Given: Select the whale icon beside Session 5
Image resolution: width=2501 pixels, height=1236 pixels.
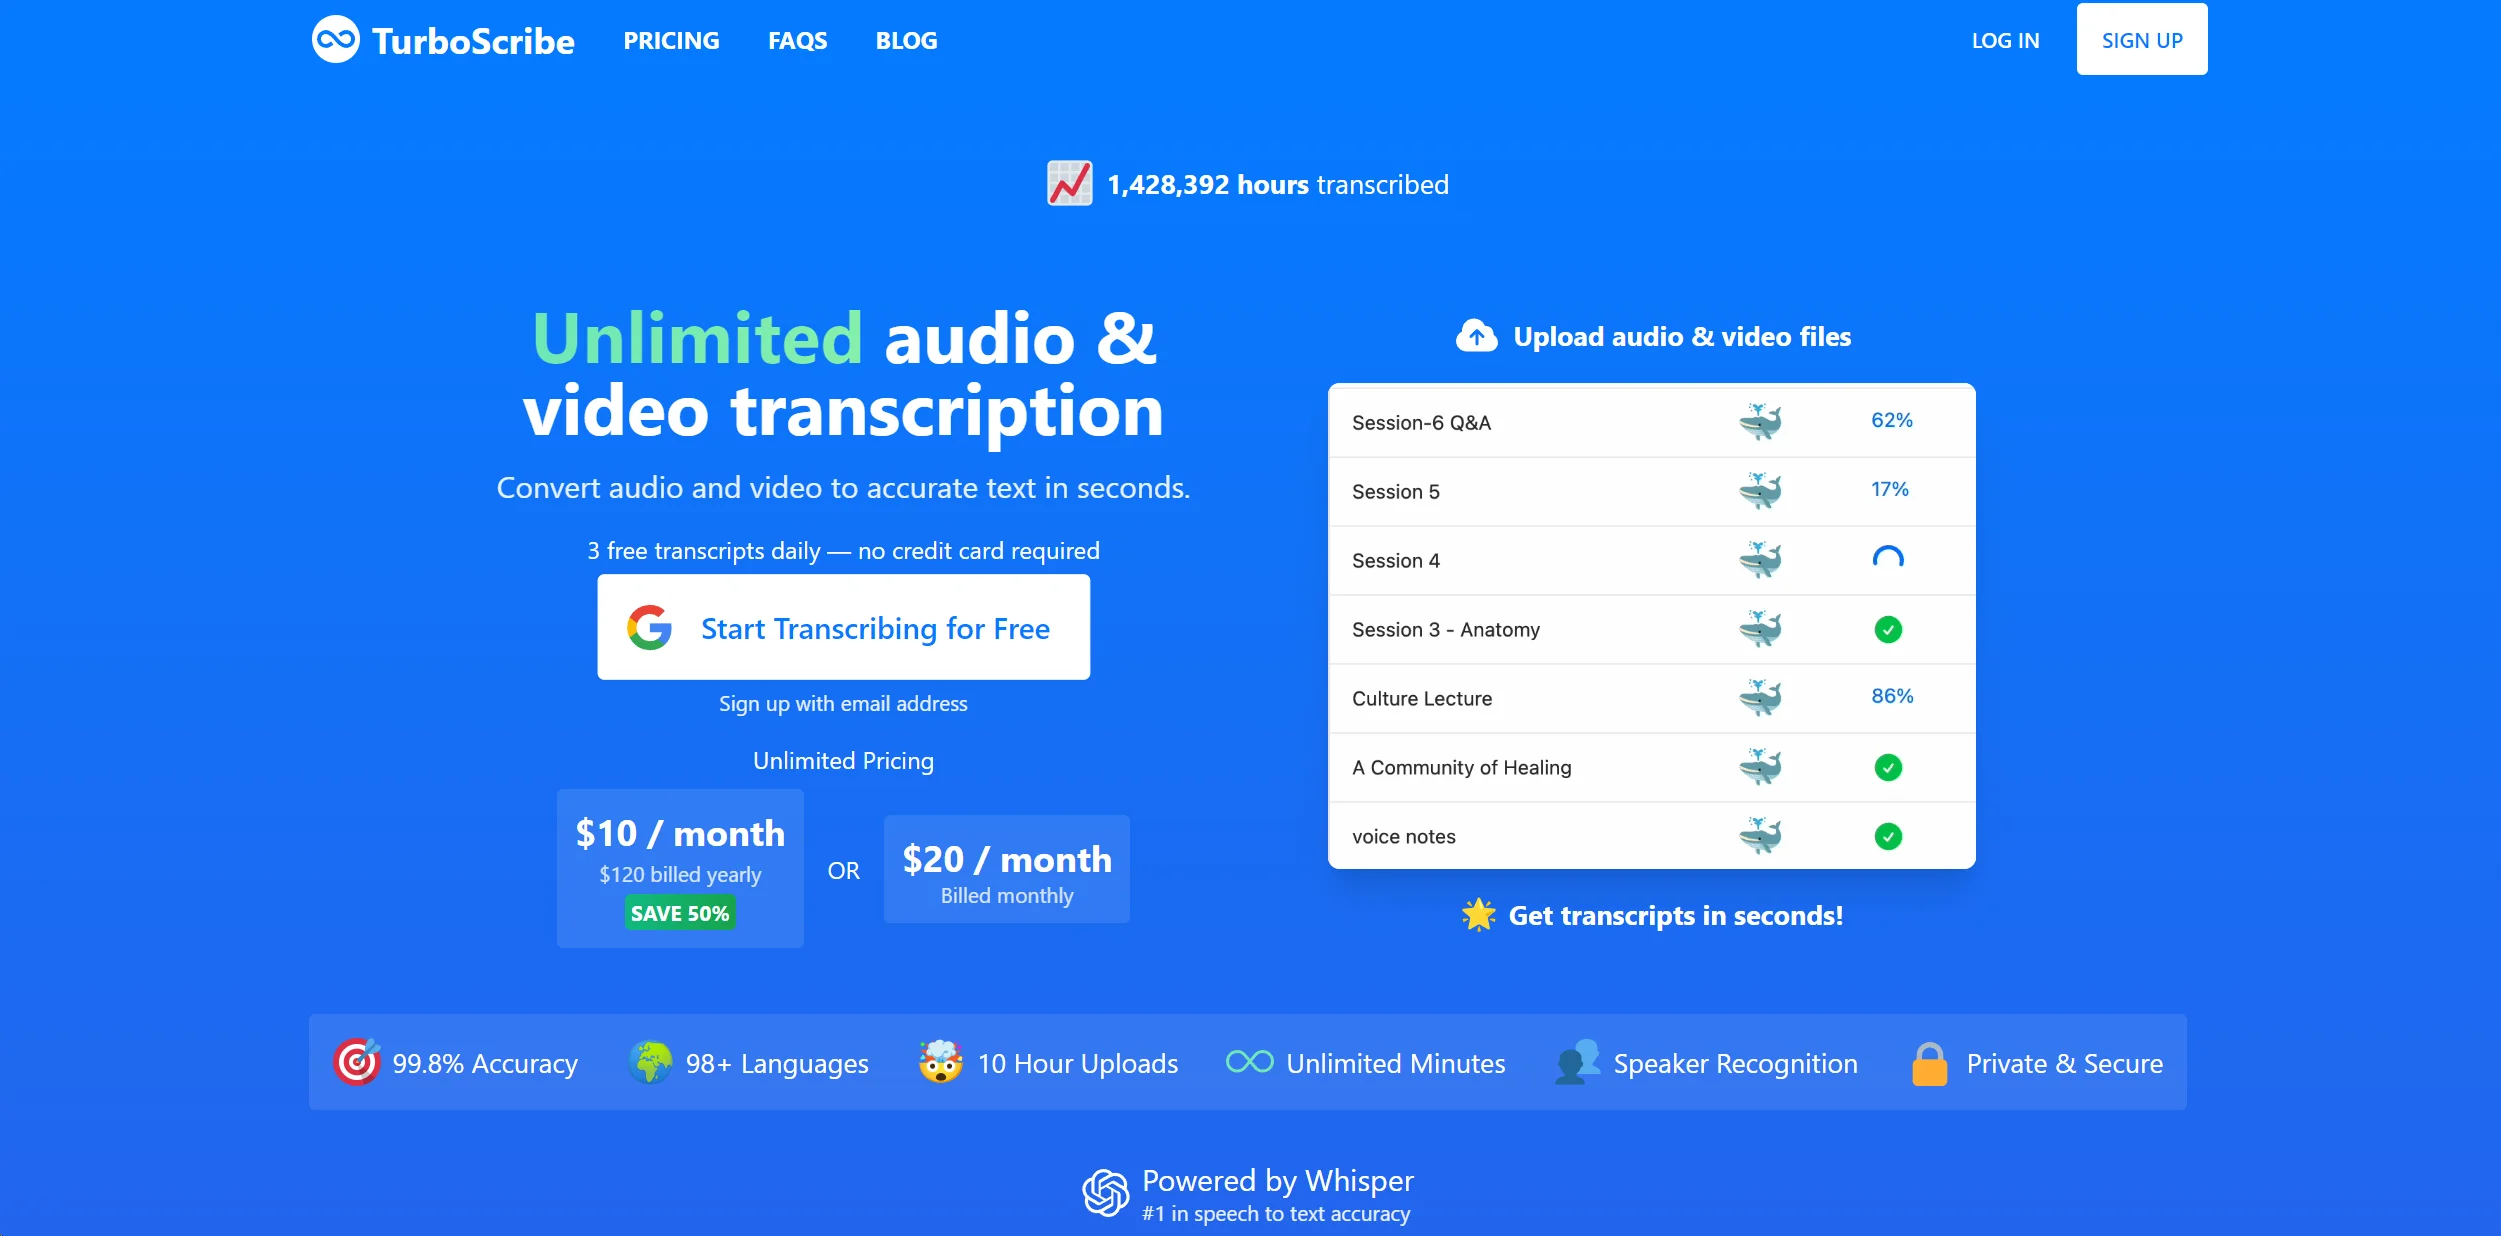Looking at the screenshot, I should (1761, 491).
